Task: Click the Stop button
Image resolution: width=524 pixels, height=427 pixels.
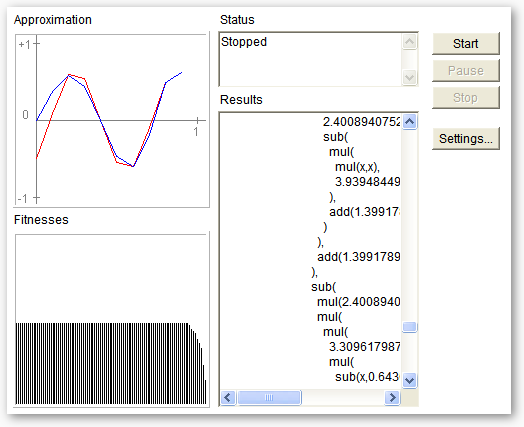Action: click(x=466, y=98)
